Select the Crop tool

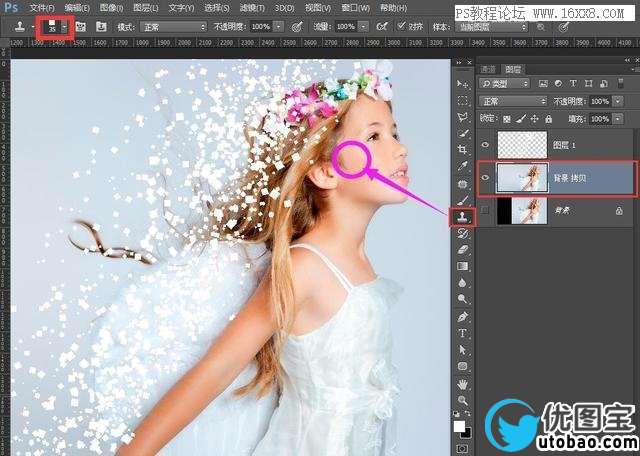click(x=463, y=149)
